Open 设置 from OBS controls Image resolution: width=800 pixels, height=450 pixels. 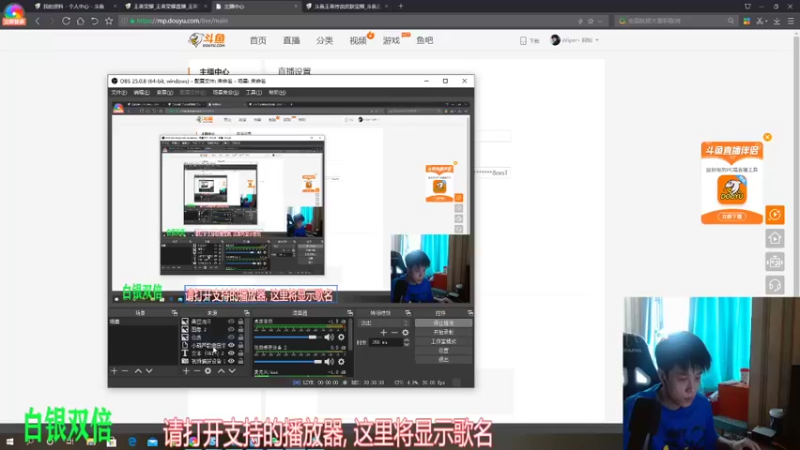tap(443, 351)
